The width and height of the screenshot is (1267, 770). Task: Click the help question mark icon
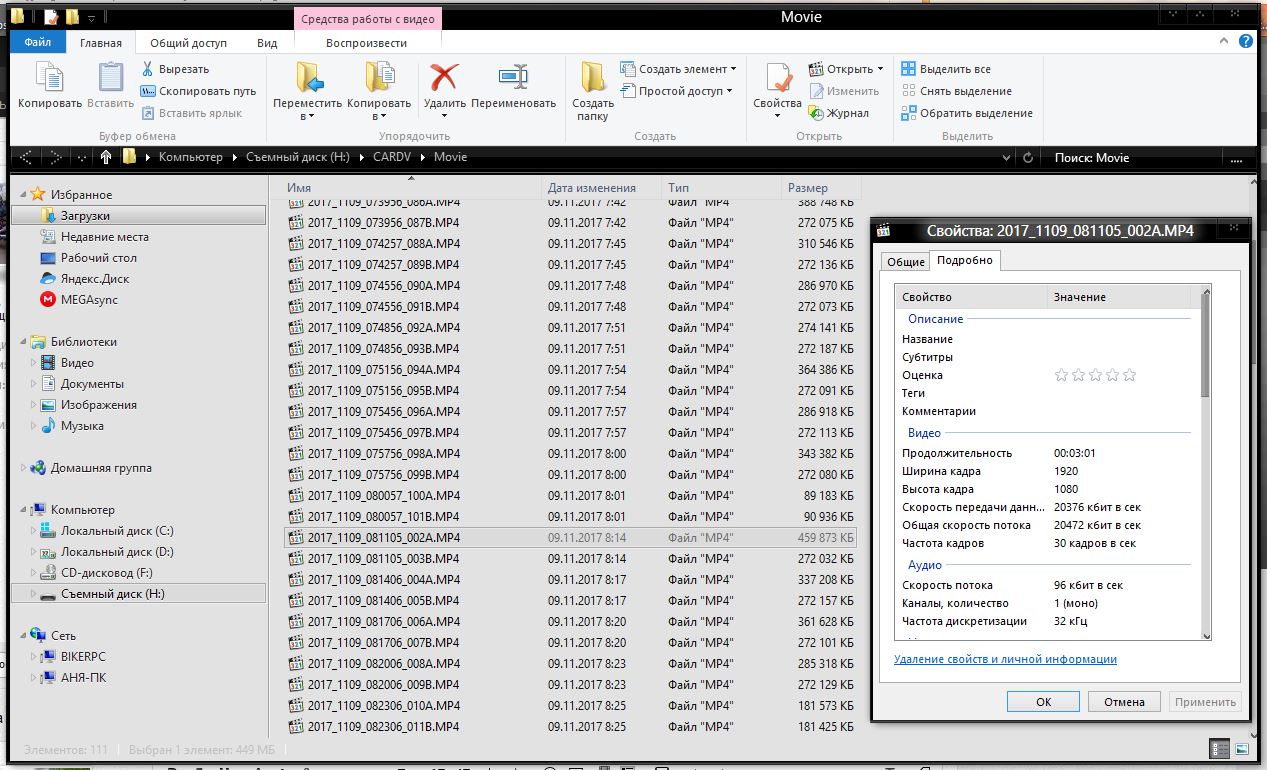tap(1246, 42)
